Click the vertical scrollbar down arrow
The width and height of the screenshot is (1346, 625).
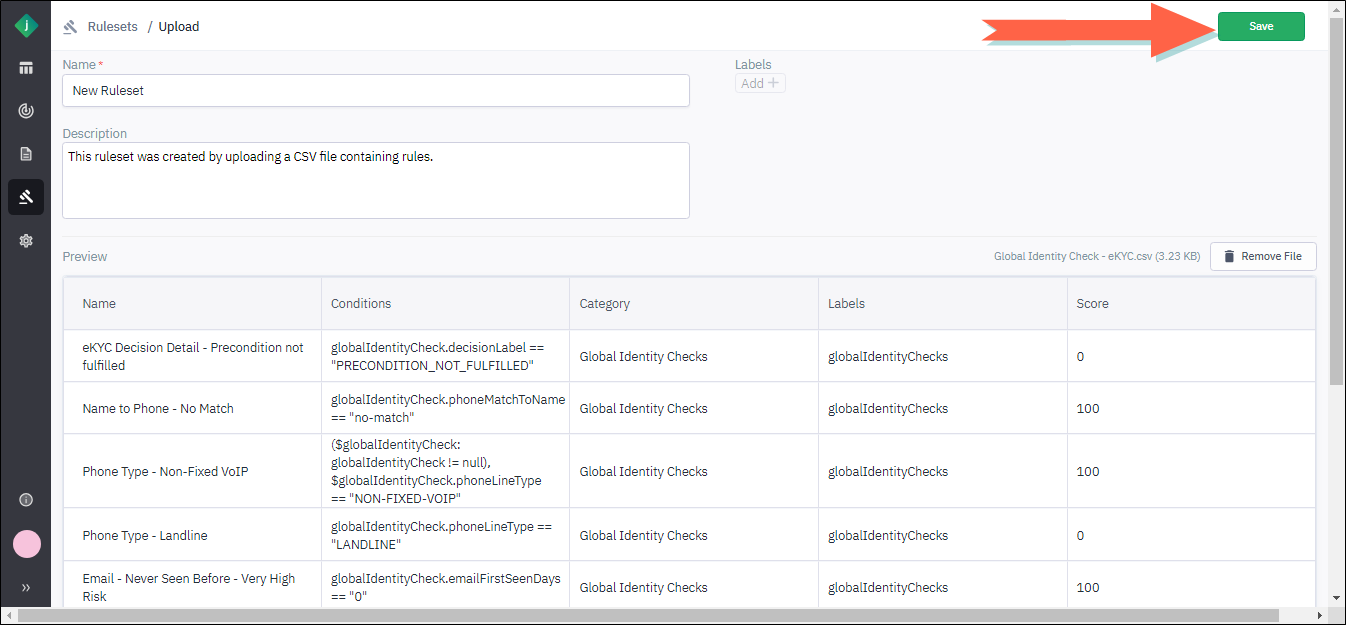click(x=1337, y=597)
